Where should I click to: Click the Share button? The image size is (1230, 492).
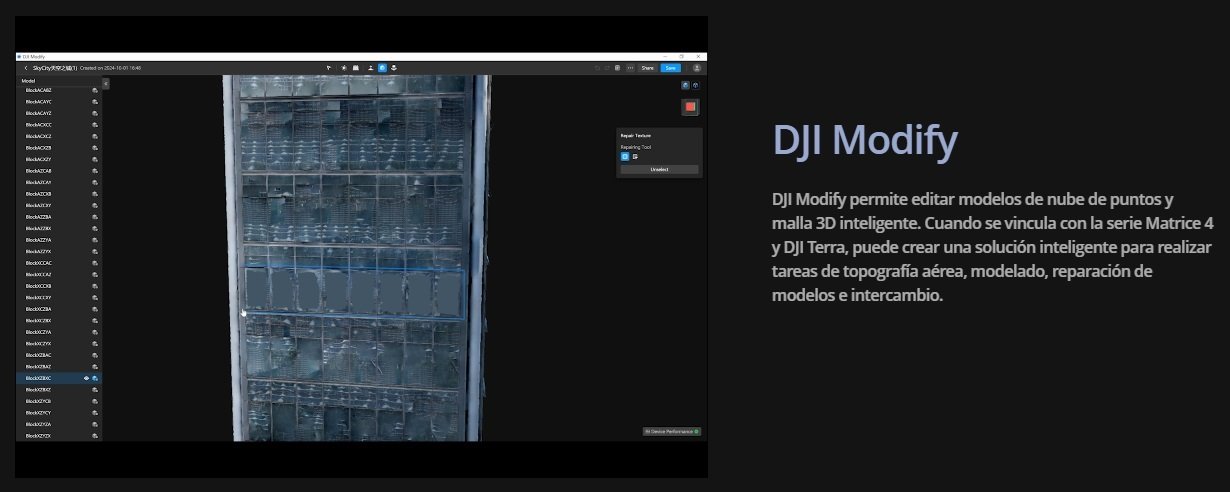[647, 68]
